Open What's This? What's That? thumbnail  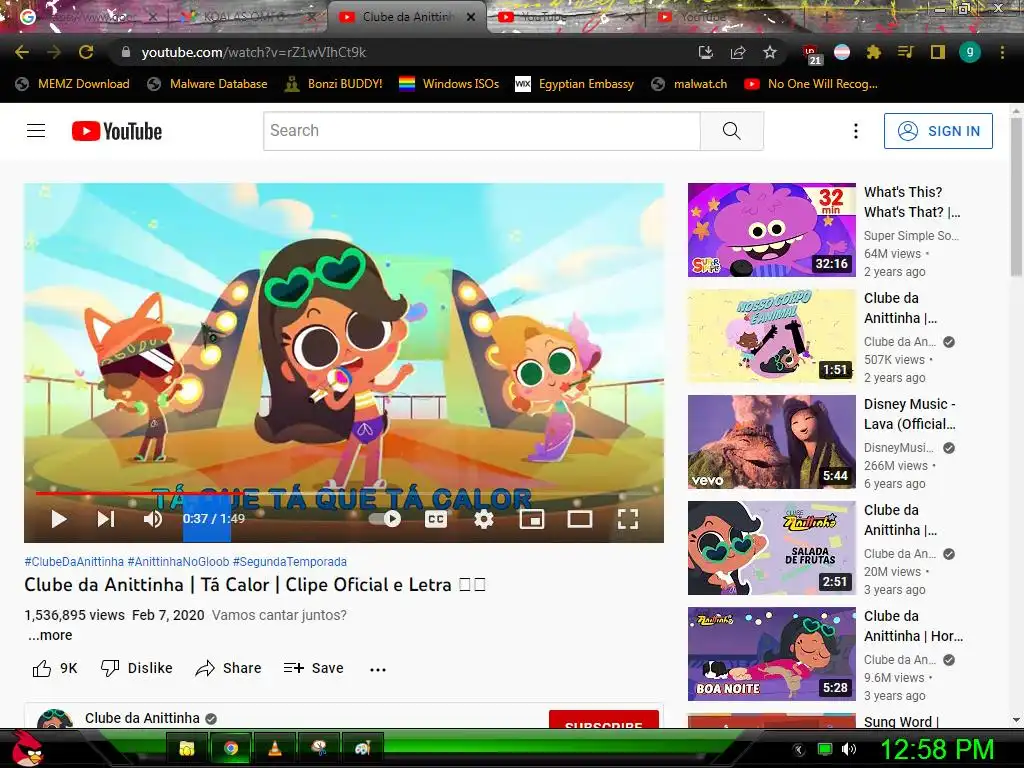772,230
